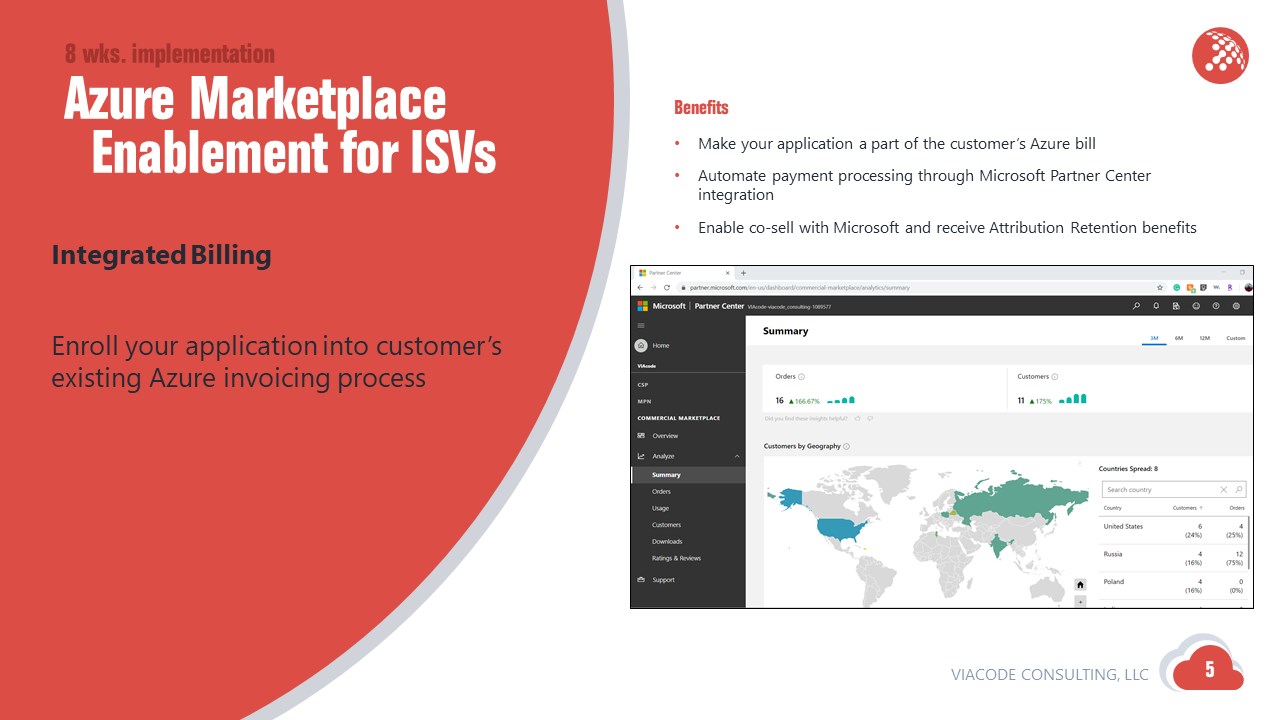Screen dimensions: 1280x720
Task: Select the United States table row
Action: [1174, 531]
